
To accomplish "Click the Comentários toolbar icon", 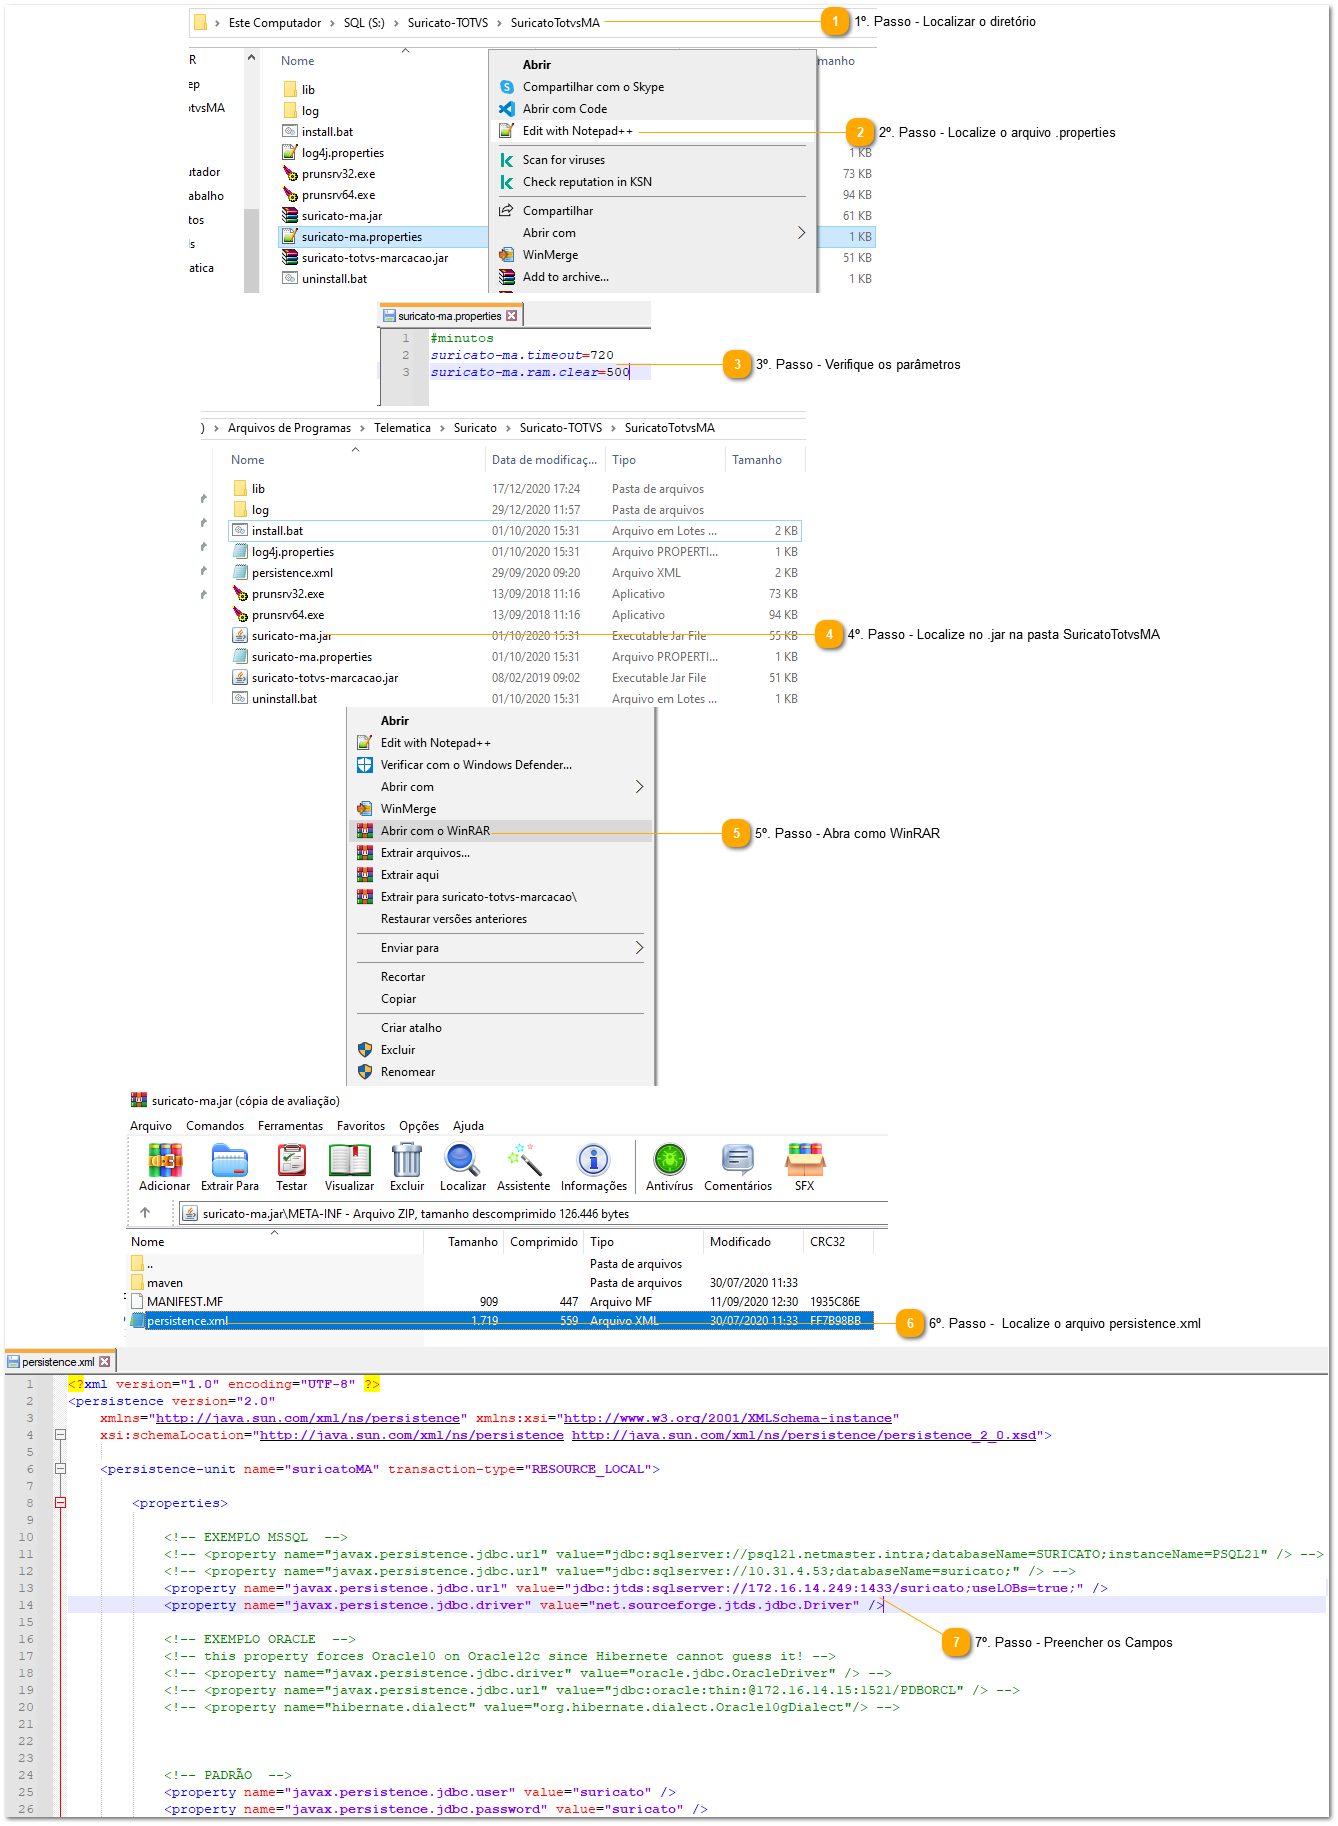I will coord(738,1160).
